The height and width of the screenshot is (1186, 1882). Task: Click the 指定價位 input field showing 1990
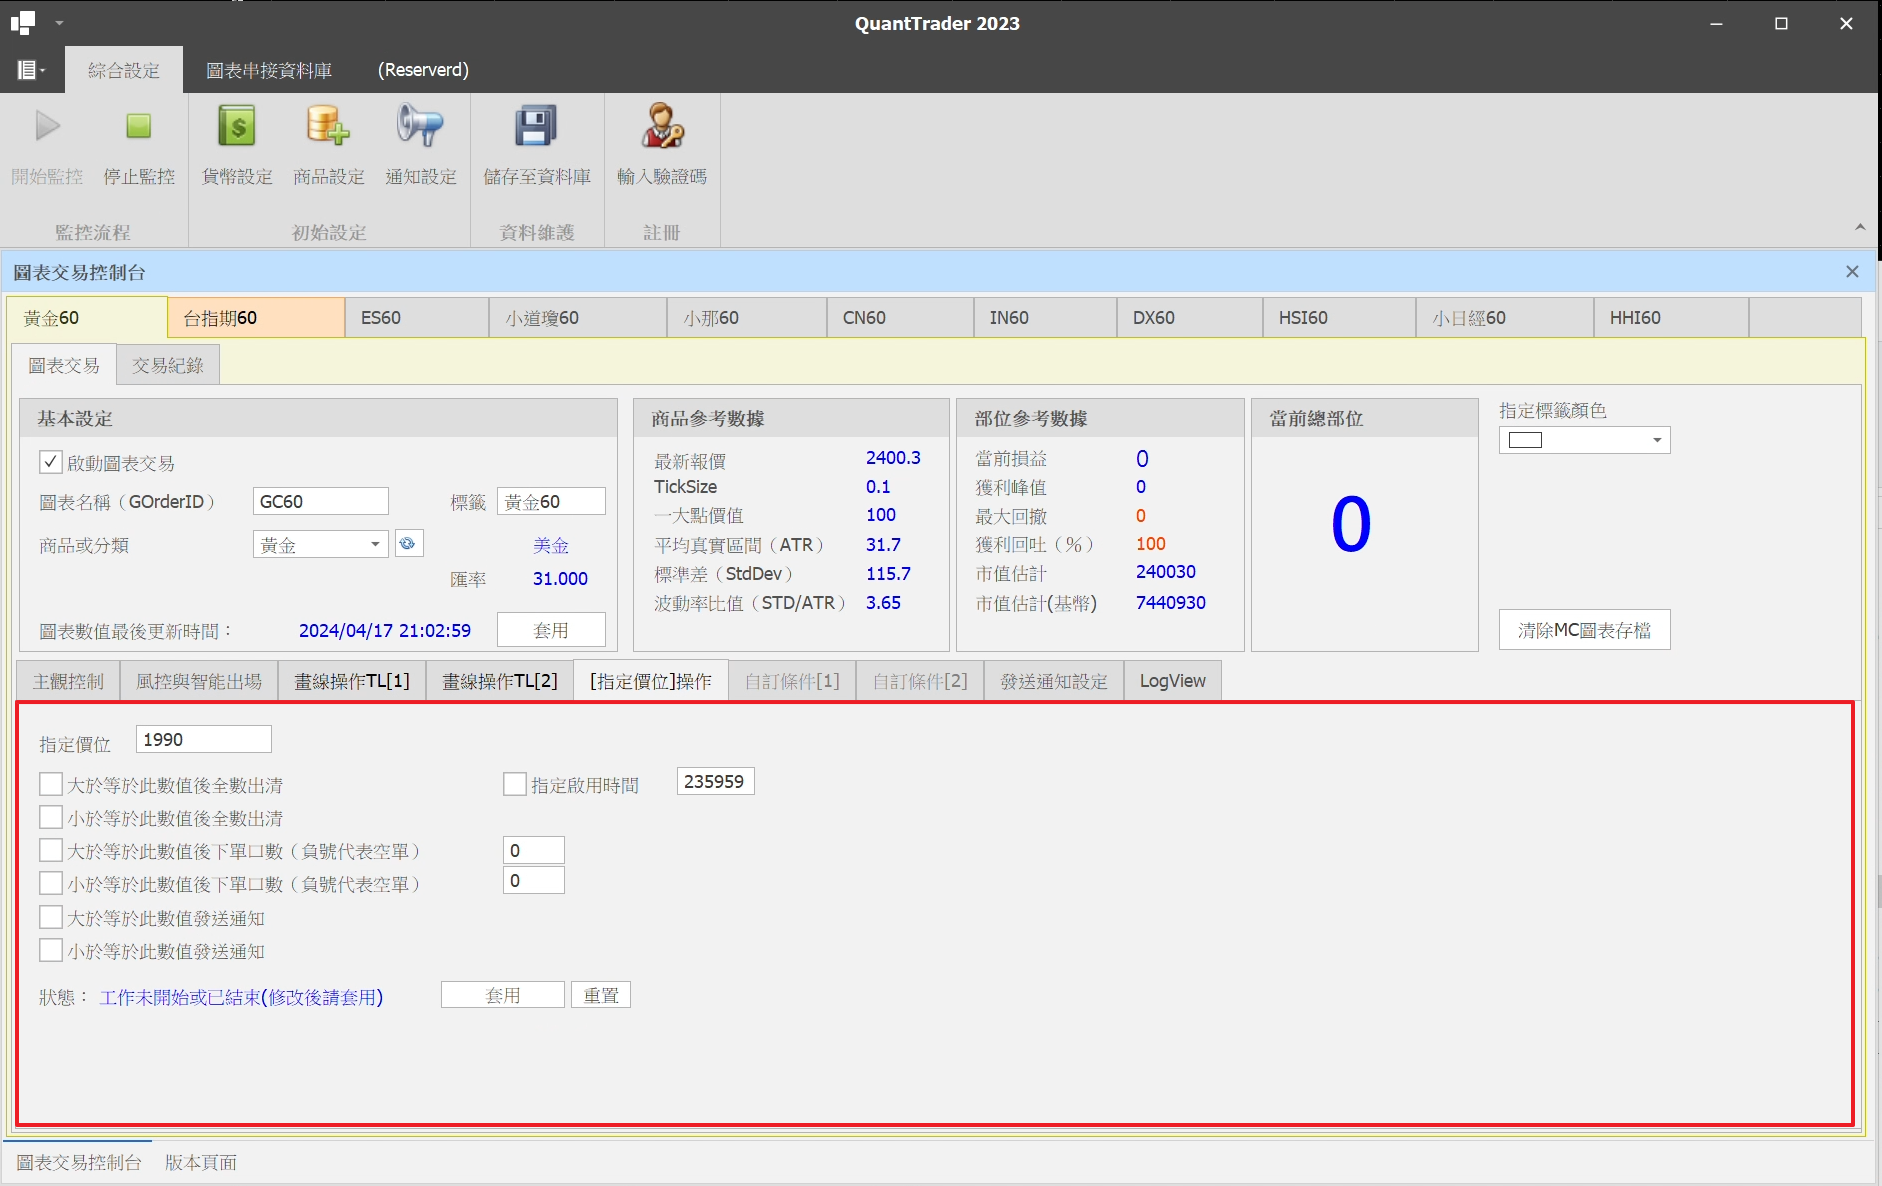203,740
